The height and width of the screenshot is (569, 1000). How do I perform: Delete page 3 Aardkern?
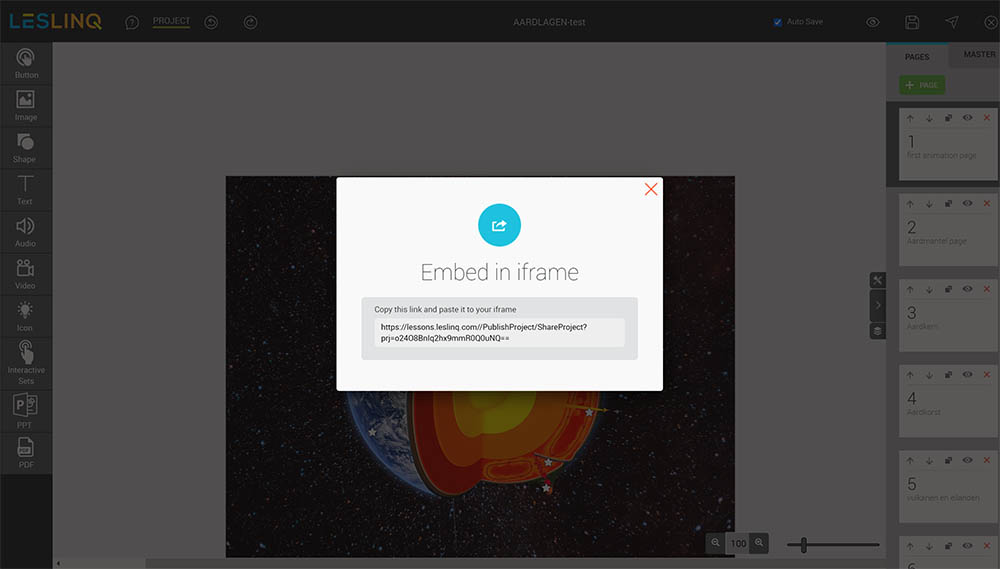coord(987,289)
